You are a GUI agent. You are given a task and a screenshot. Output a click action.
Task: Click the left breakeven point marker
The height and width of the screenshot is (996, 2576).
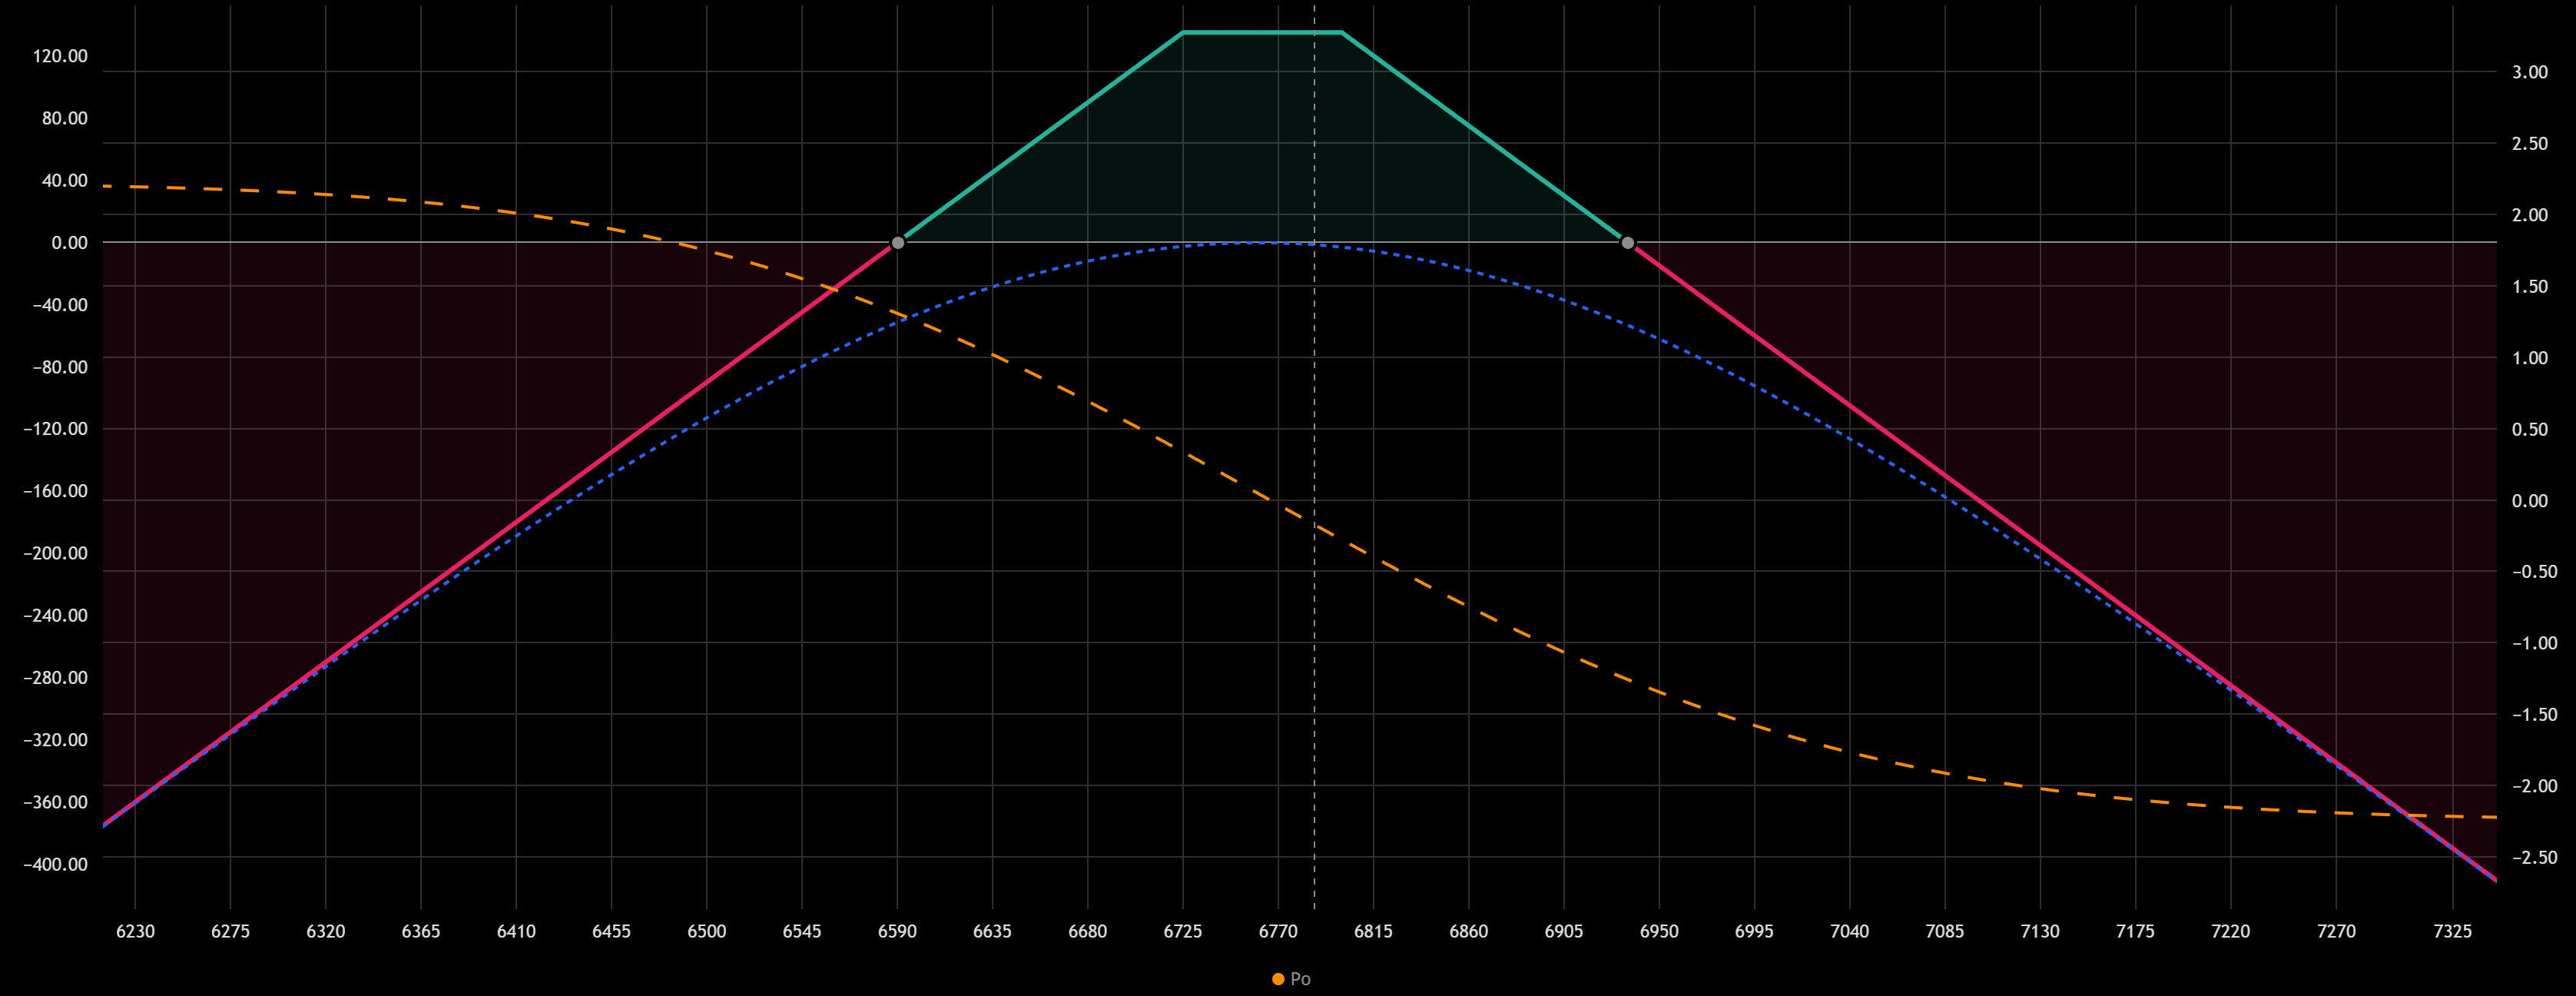898,243
